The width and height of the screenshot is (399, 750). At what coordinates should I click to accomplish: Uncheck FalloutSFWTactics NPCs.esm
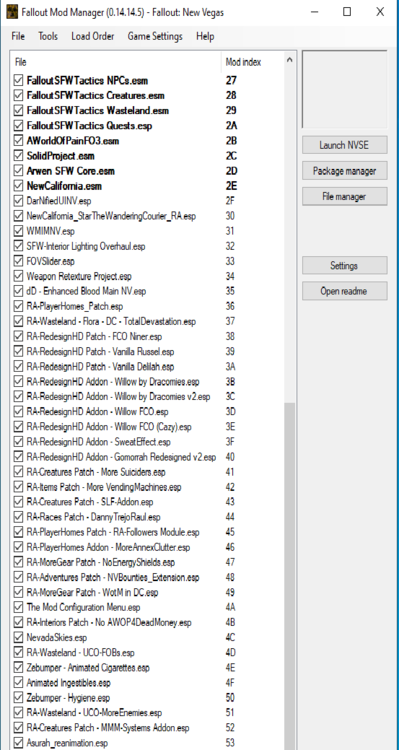[19, 80]
